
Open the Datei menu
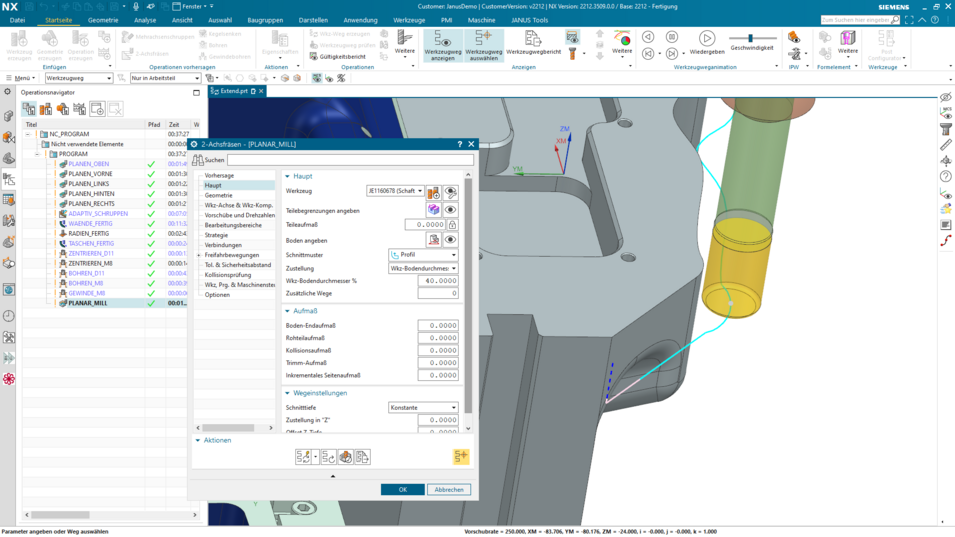17,20
